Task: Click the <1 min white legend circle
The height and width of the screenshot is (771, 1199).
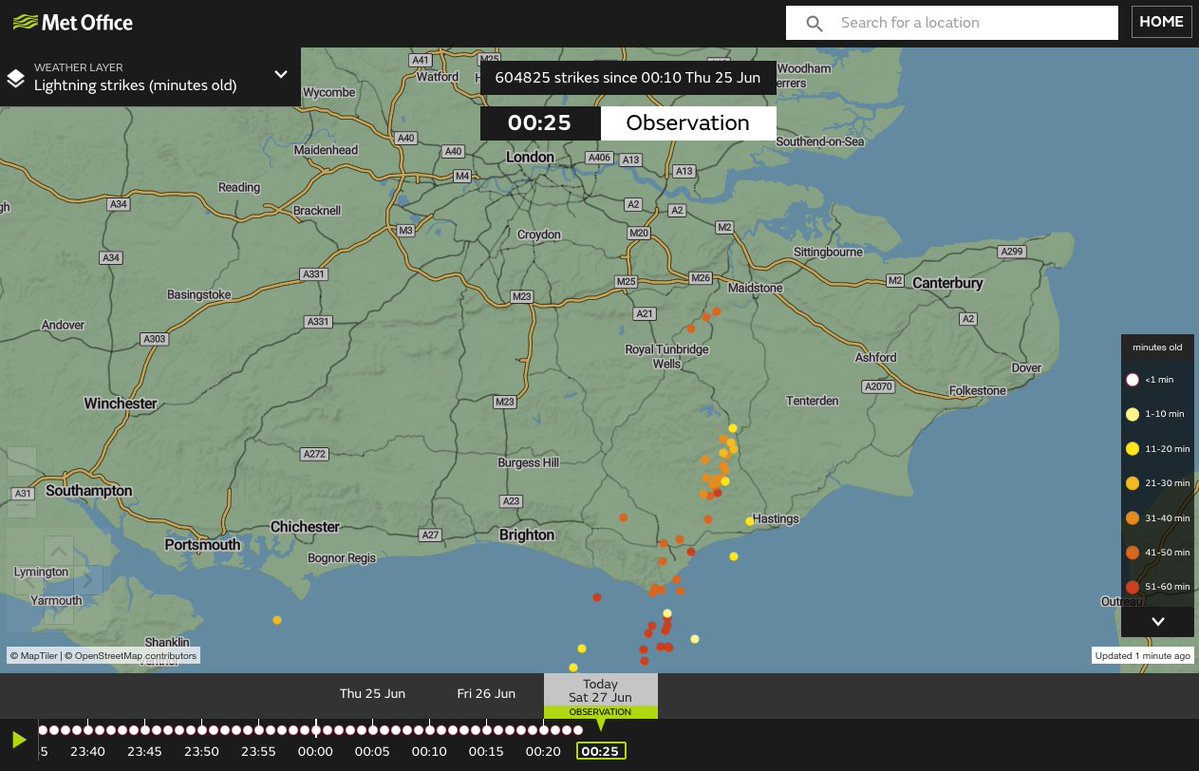Action: point(1132,379)
